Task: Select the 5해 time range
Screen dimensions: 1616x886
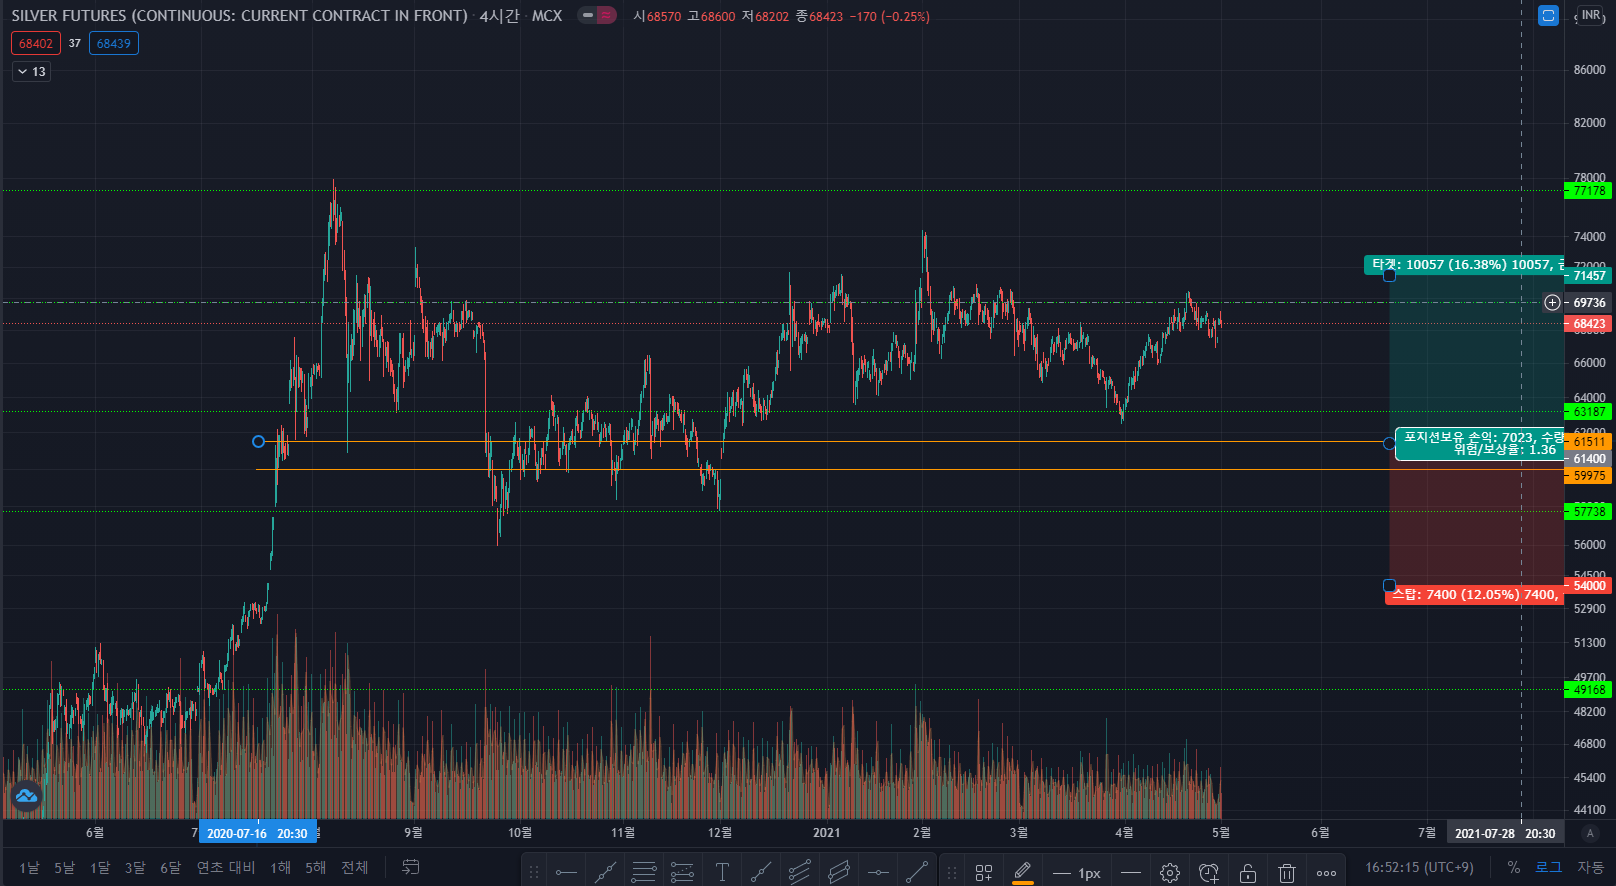Action: pyautogui.click(x=315, y=867)
